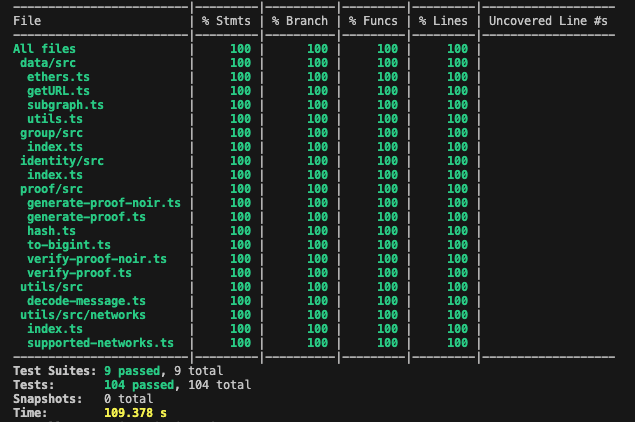Click the 'to-bigint.ts' file name
The height and width of the screenshot is (422, 635).
pos(69,245)
